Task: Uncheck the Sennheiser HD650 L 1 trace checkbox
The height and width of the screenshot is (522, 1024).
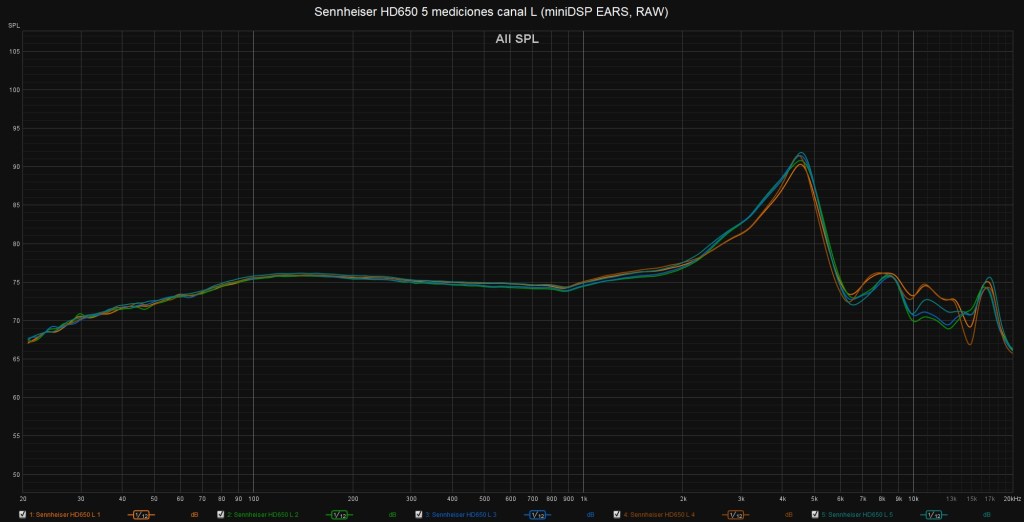Action: (22, 515)
